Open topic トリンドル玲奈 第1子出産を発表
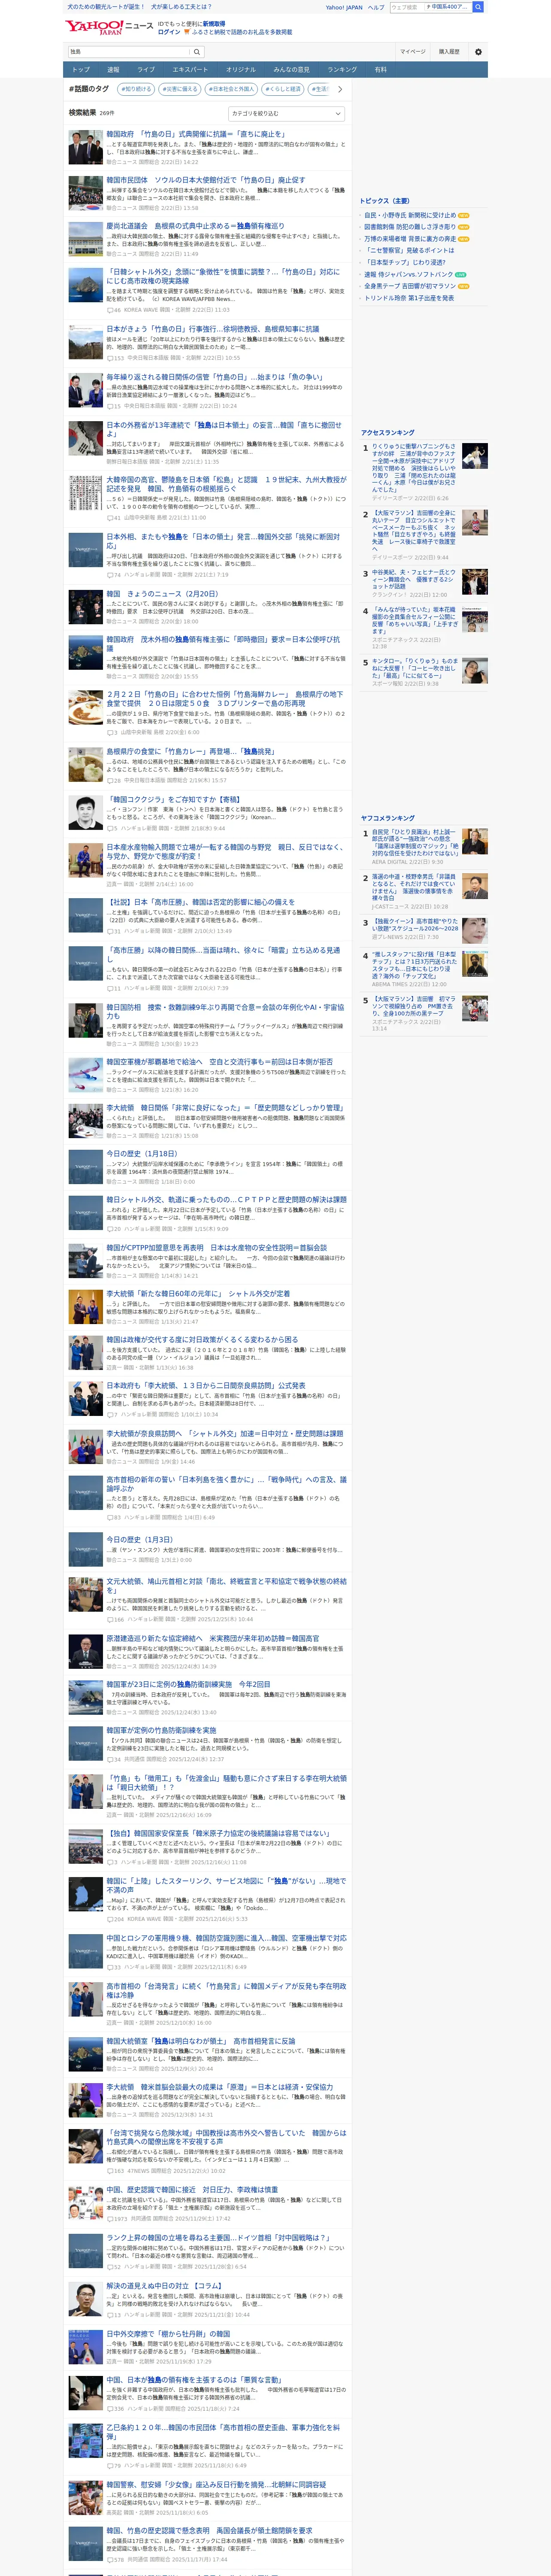 click(x=409, y=298)
